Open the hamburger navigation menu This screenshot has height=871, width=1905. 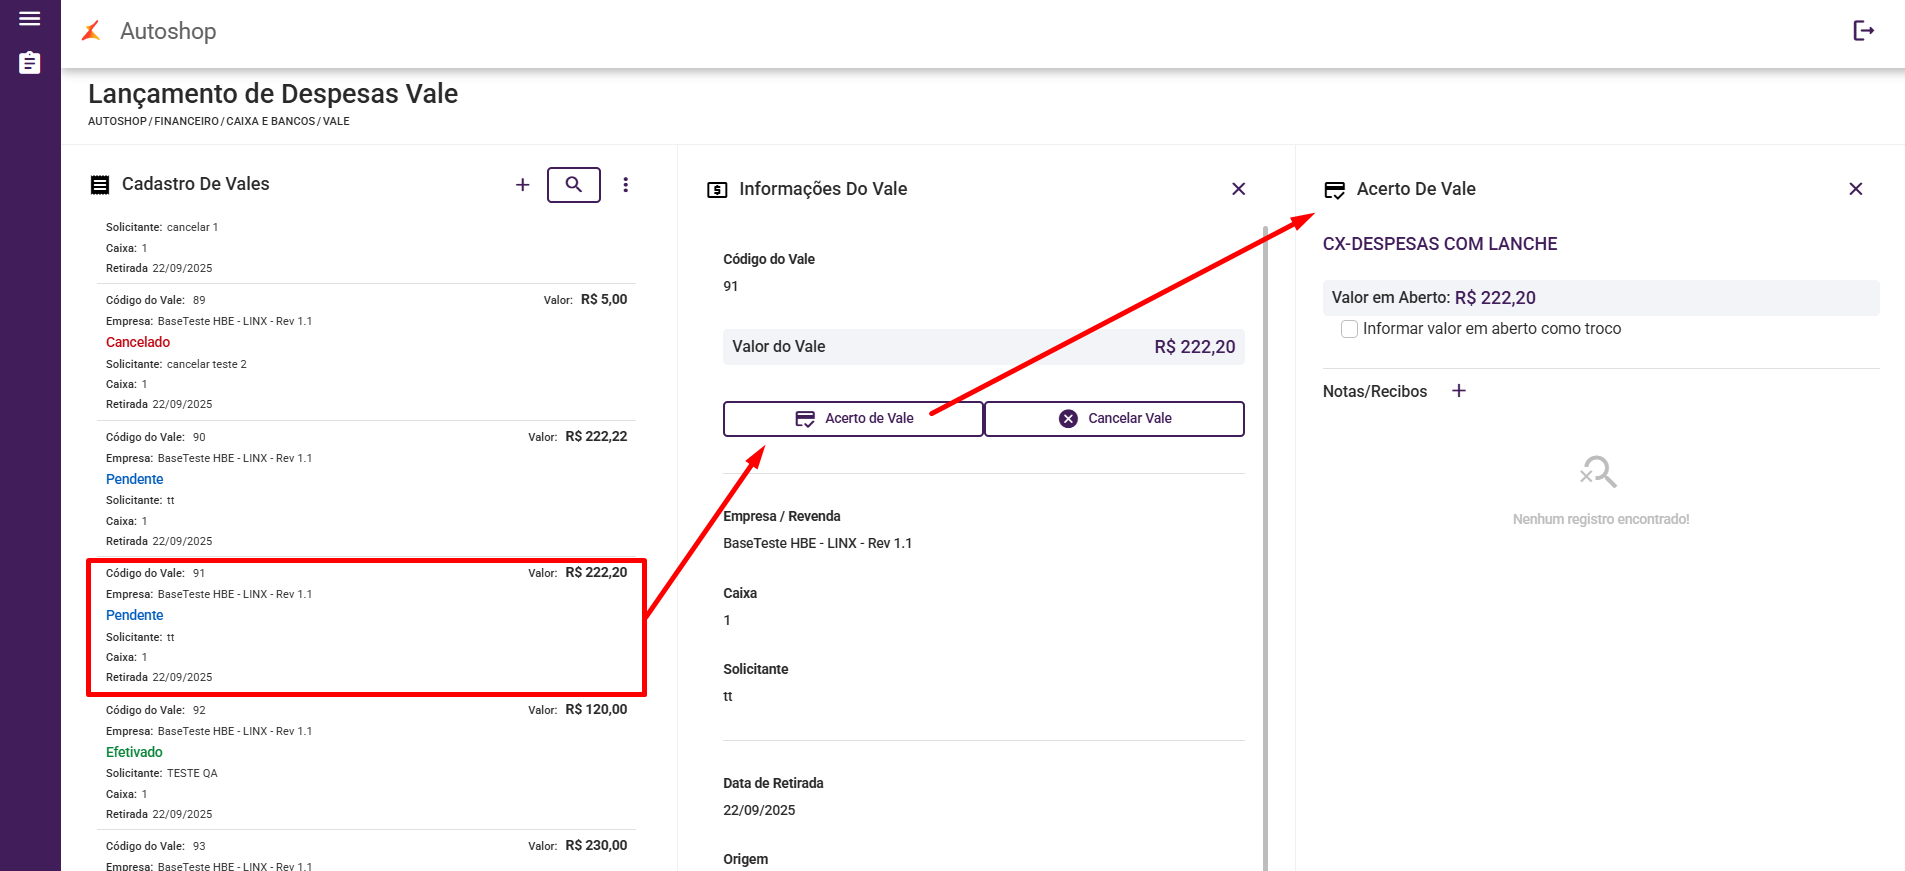click(30, 19)
